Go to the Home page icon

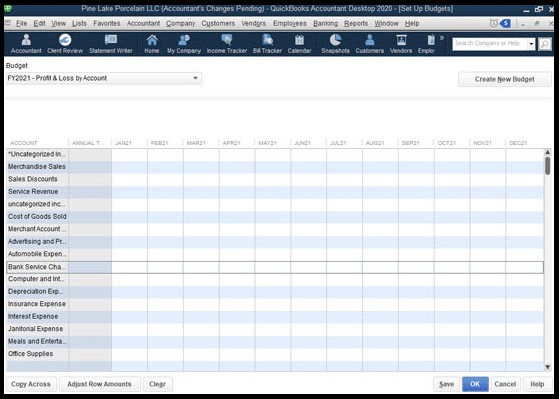click(x=152, y=44)
